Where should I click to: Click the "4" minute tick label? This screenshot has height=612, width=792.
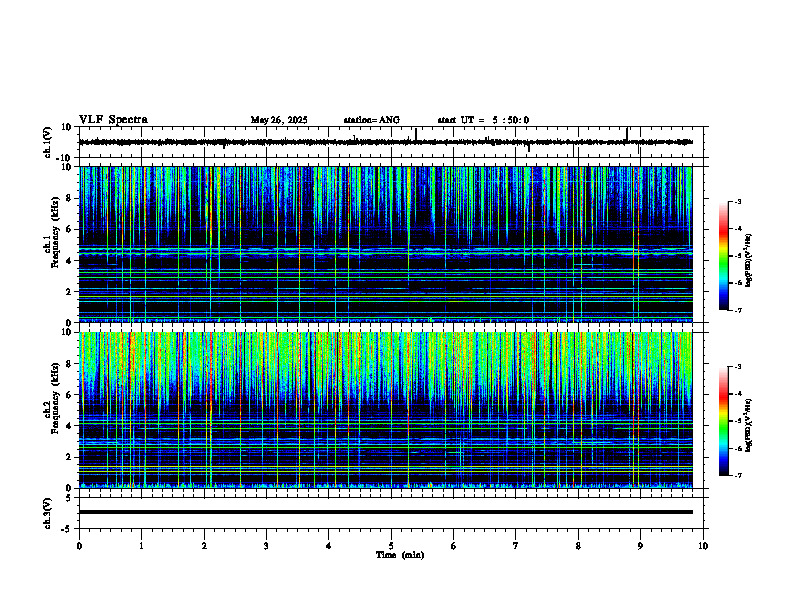329,546
